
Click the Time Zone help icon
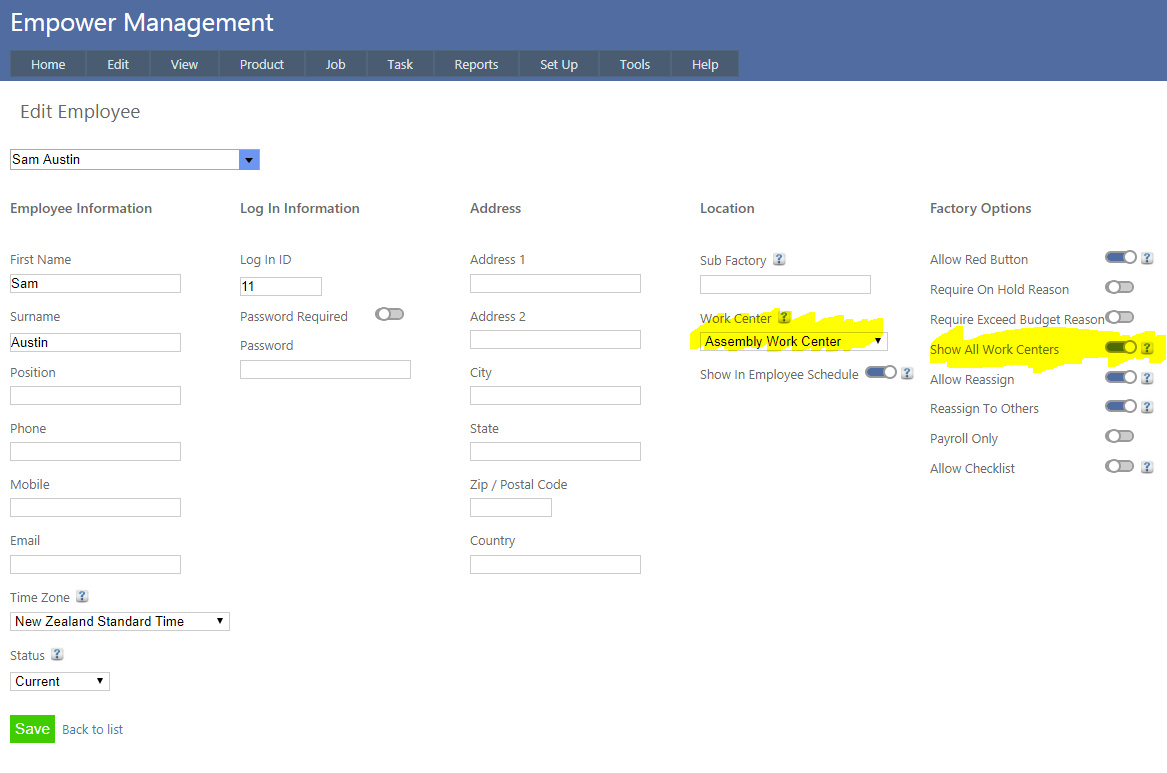82,597
